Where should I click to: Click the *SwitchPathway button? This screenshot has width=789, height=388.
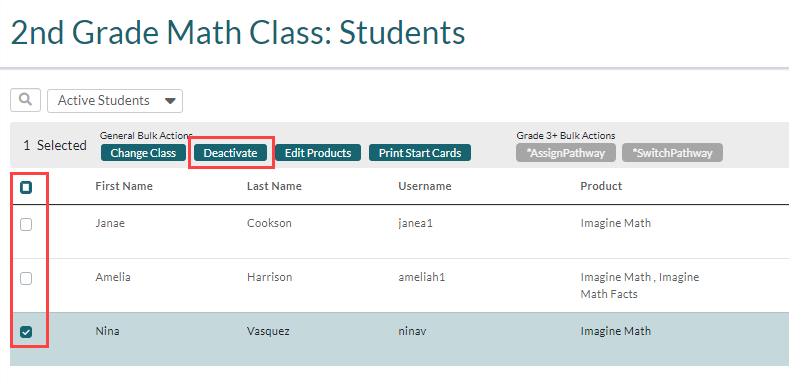pos(672,153)
